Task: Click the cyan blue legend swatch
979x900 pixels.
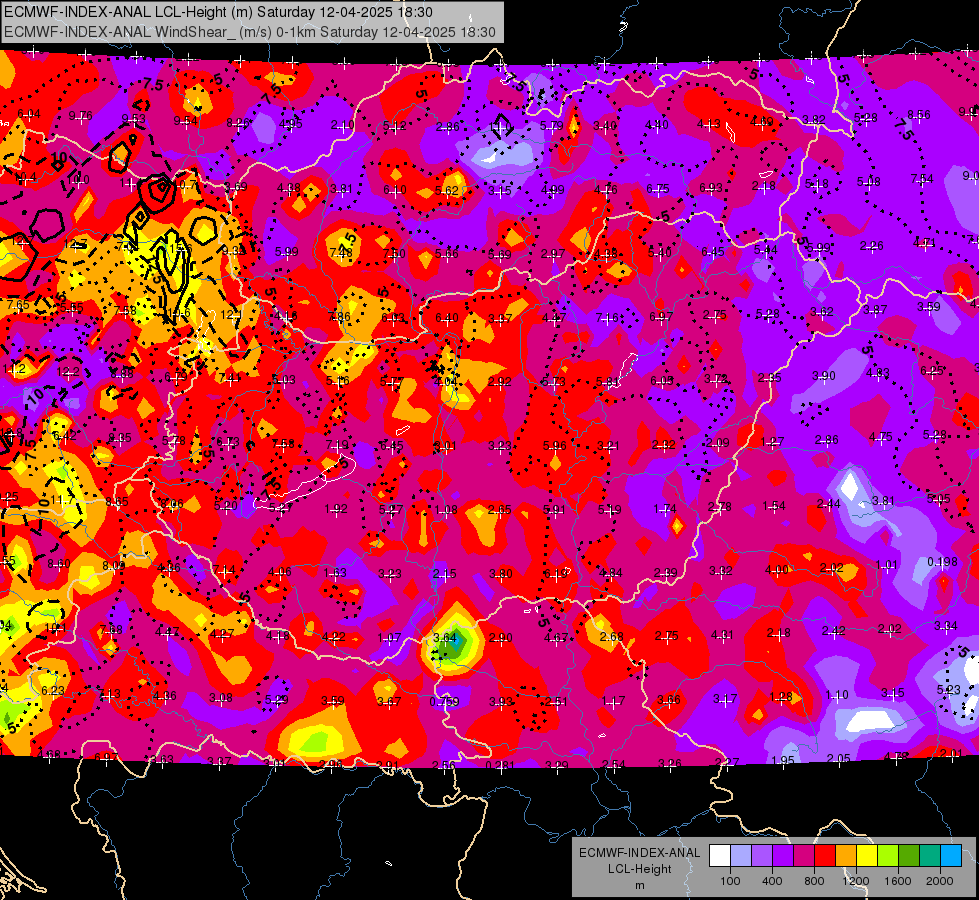Action: pos(951,855)
